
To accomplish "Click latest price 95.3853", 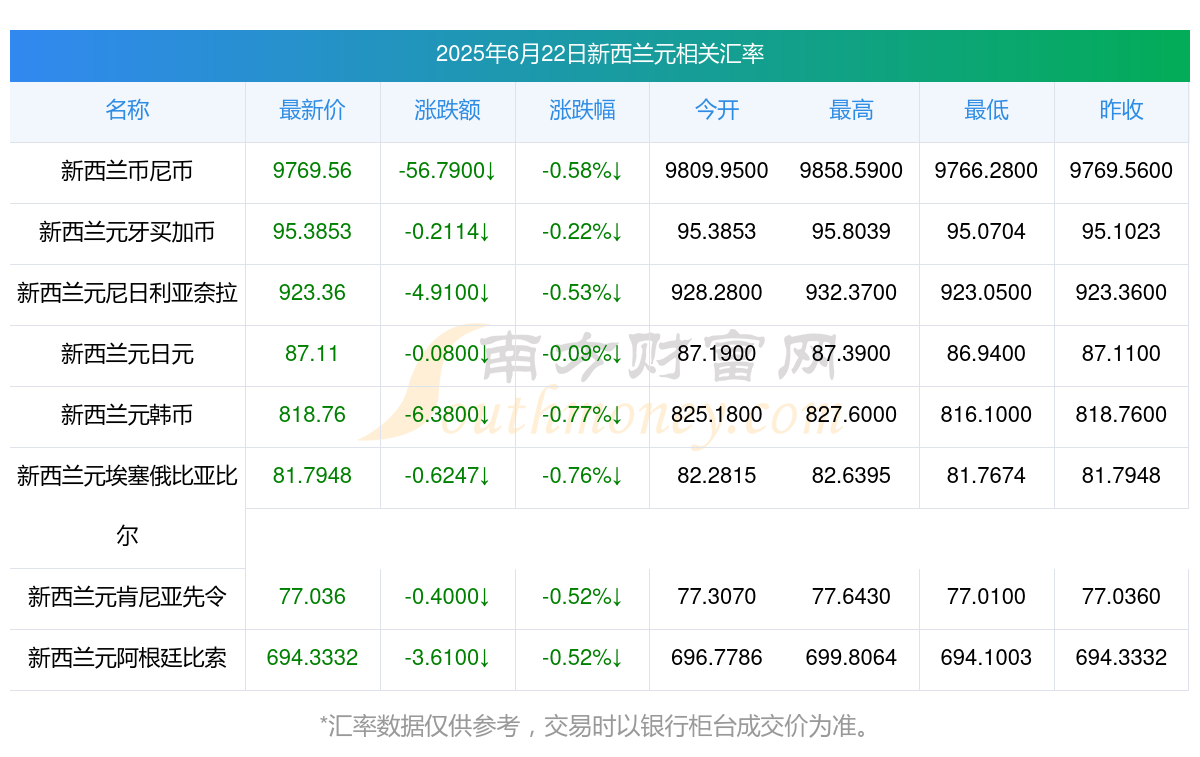I will coord(312,232).
